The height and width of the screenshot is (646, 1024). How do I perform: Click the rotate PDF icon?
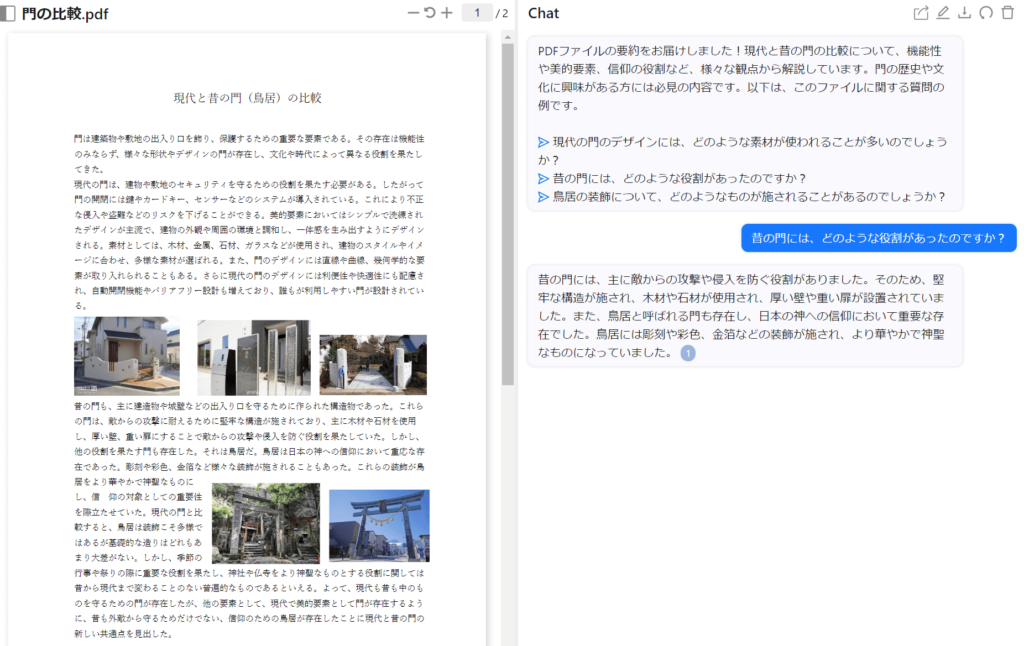click(x=430, y=13)
